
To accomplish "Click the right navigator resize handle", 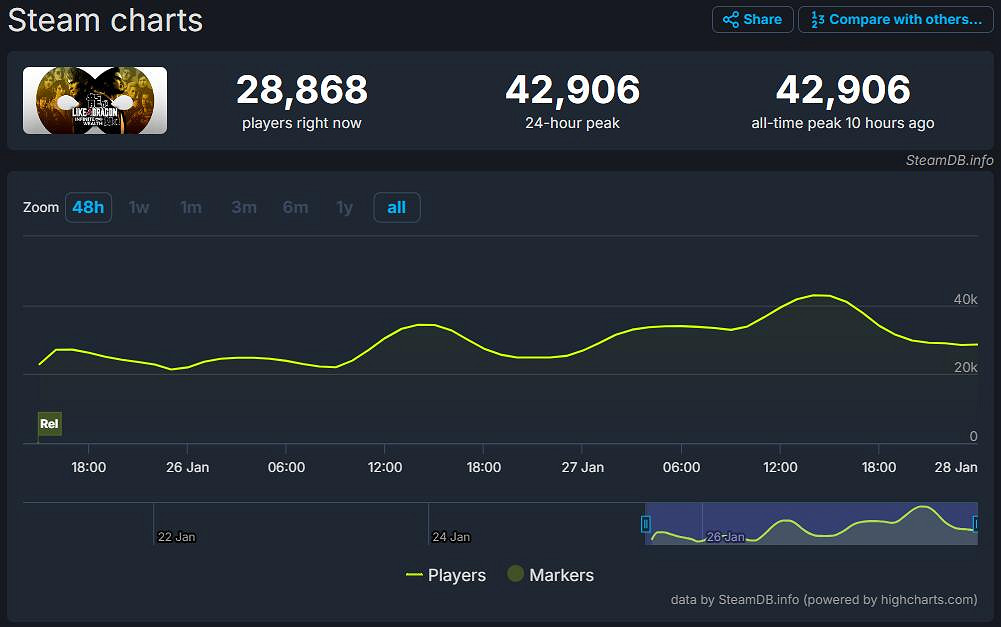I will point(975,523).
